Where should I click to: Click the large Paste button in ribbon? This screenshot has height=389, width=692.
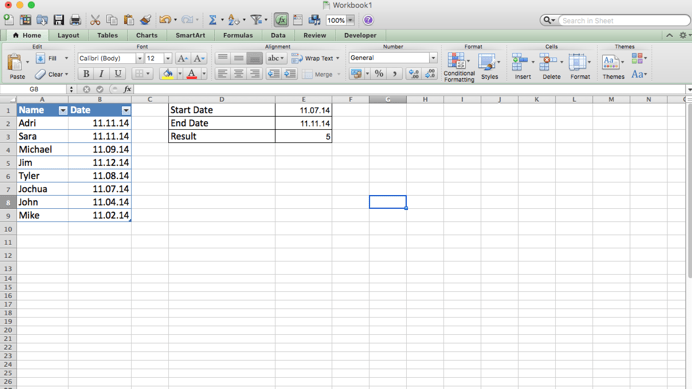[x=16, y=66]
